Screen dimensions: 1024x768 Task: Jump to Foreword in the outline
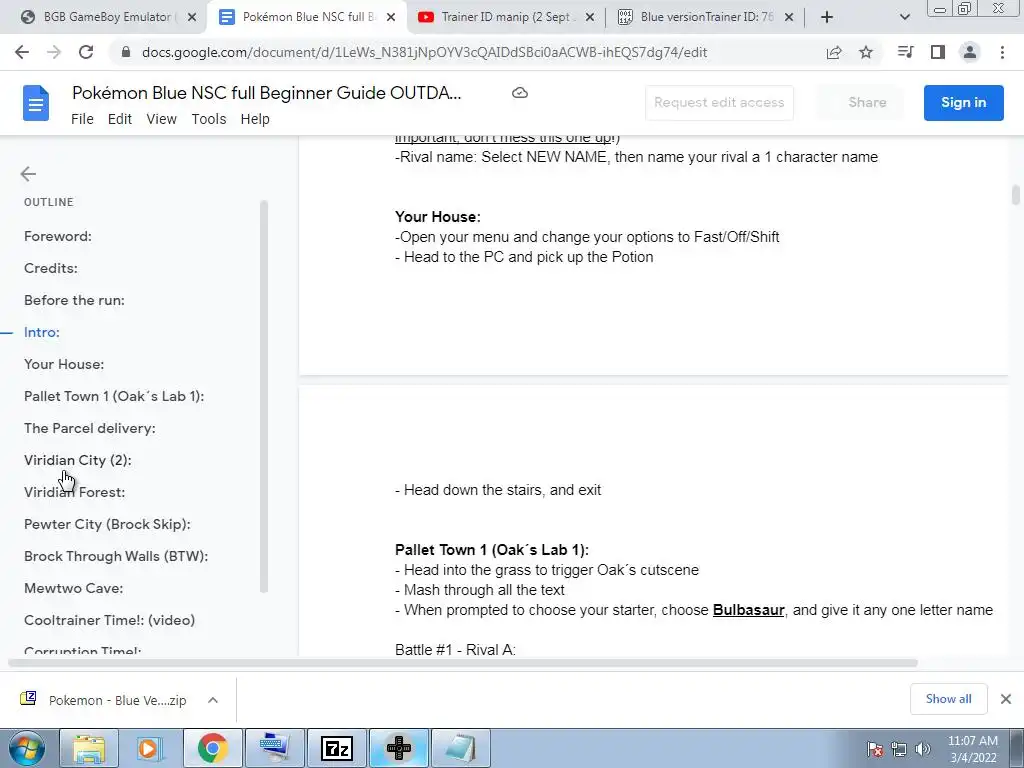point(57,236)
